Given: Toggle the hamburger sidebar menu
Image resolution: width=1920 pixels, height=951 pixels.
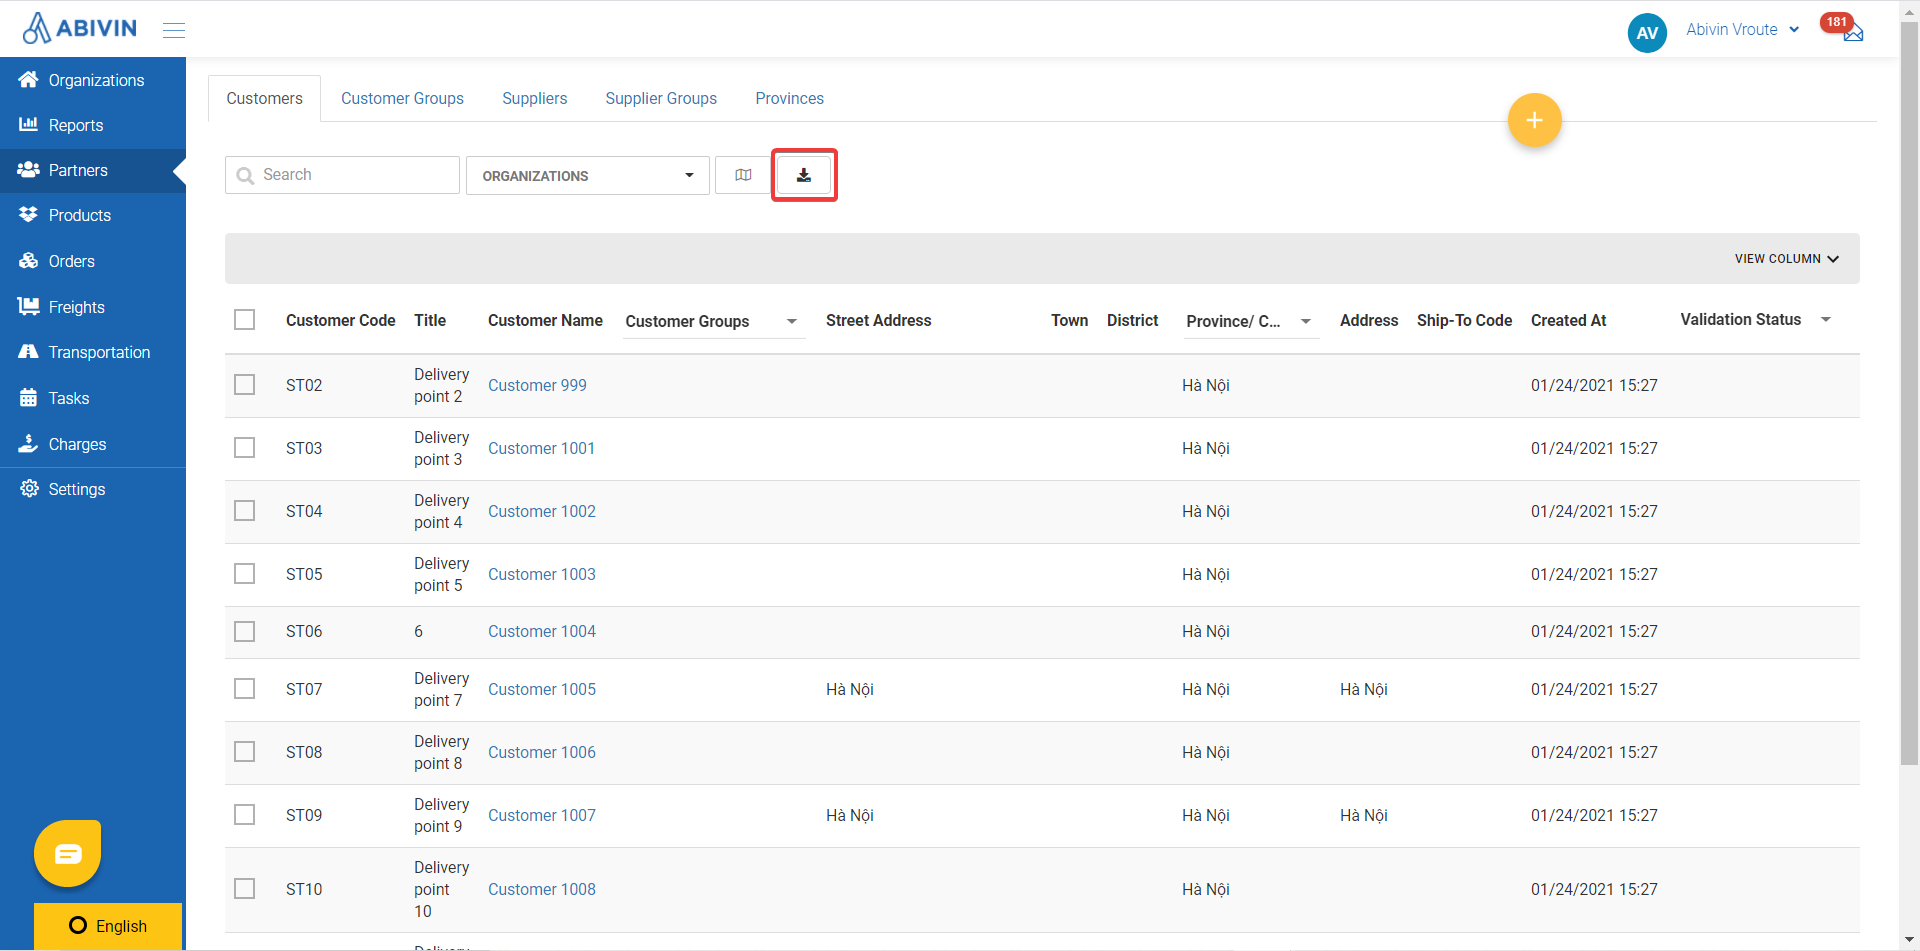Looking at the screenshot, I should click(x=174, y=30).
